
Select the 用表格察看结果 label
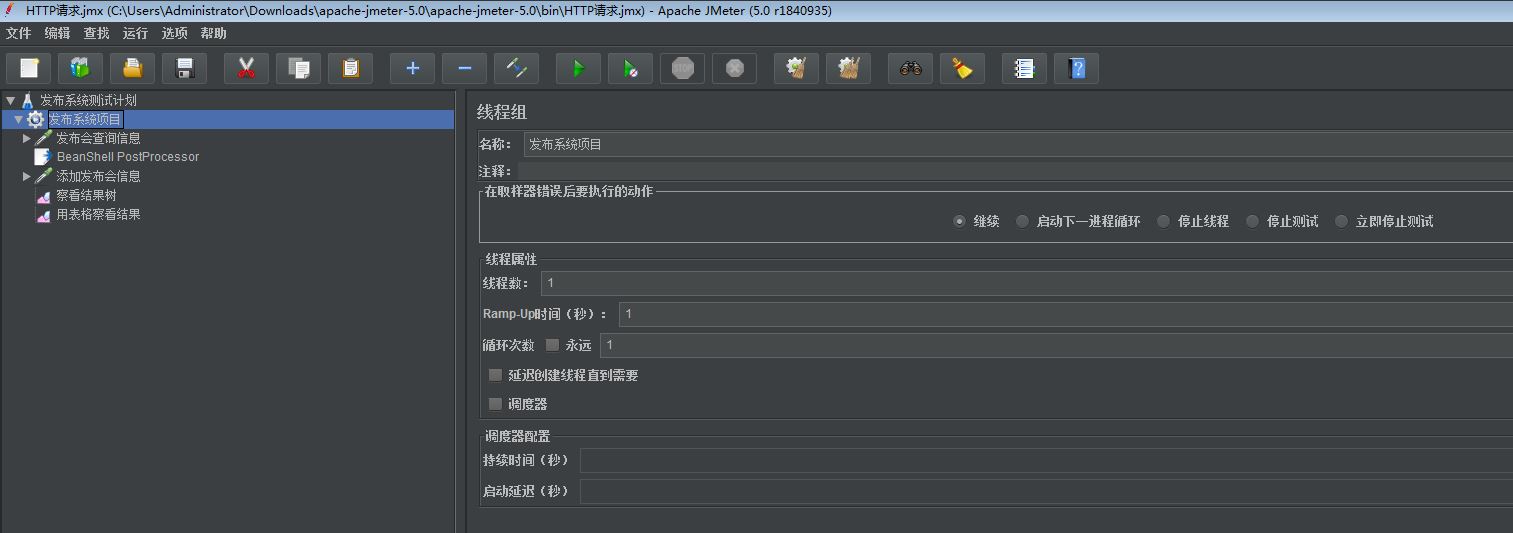(98, 214)
